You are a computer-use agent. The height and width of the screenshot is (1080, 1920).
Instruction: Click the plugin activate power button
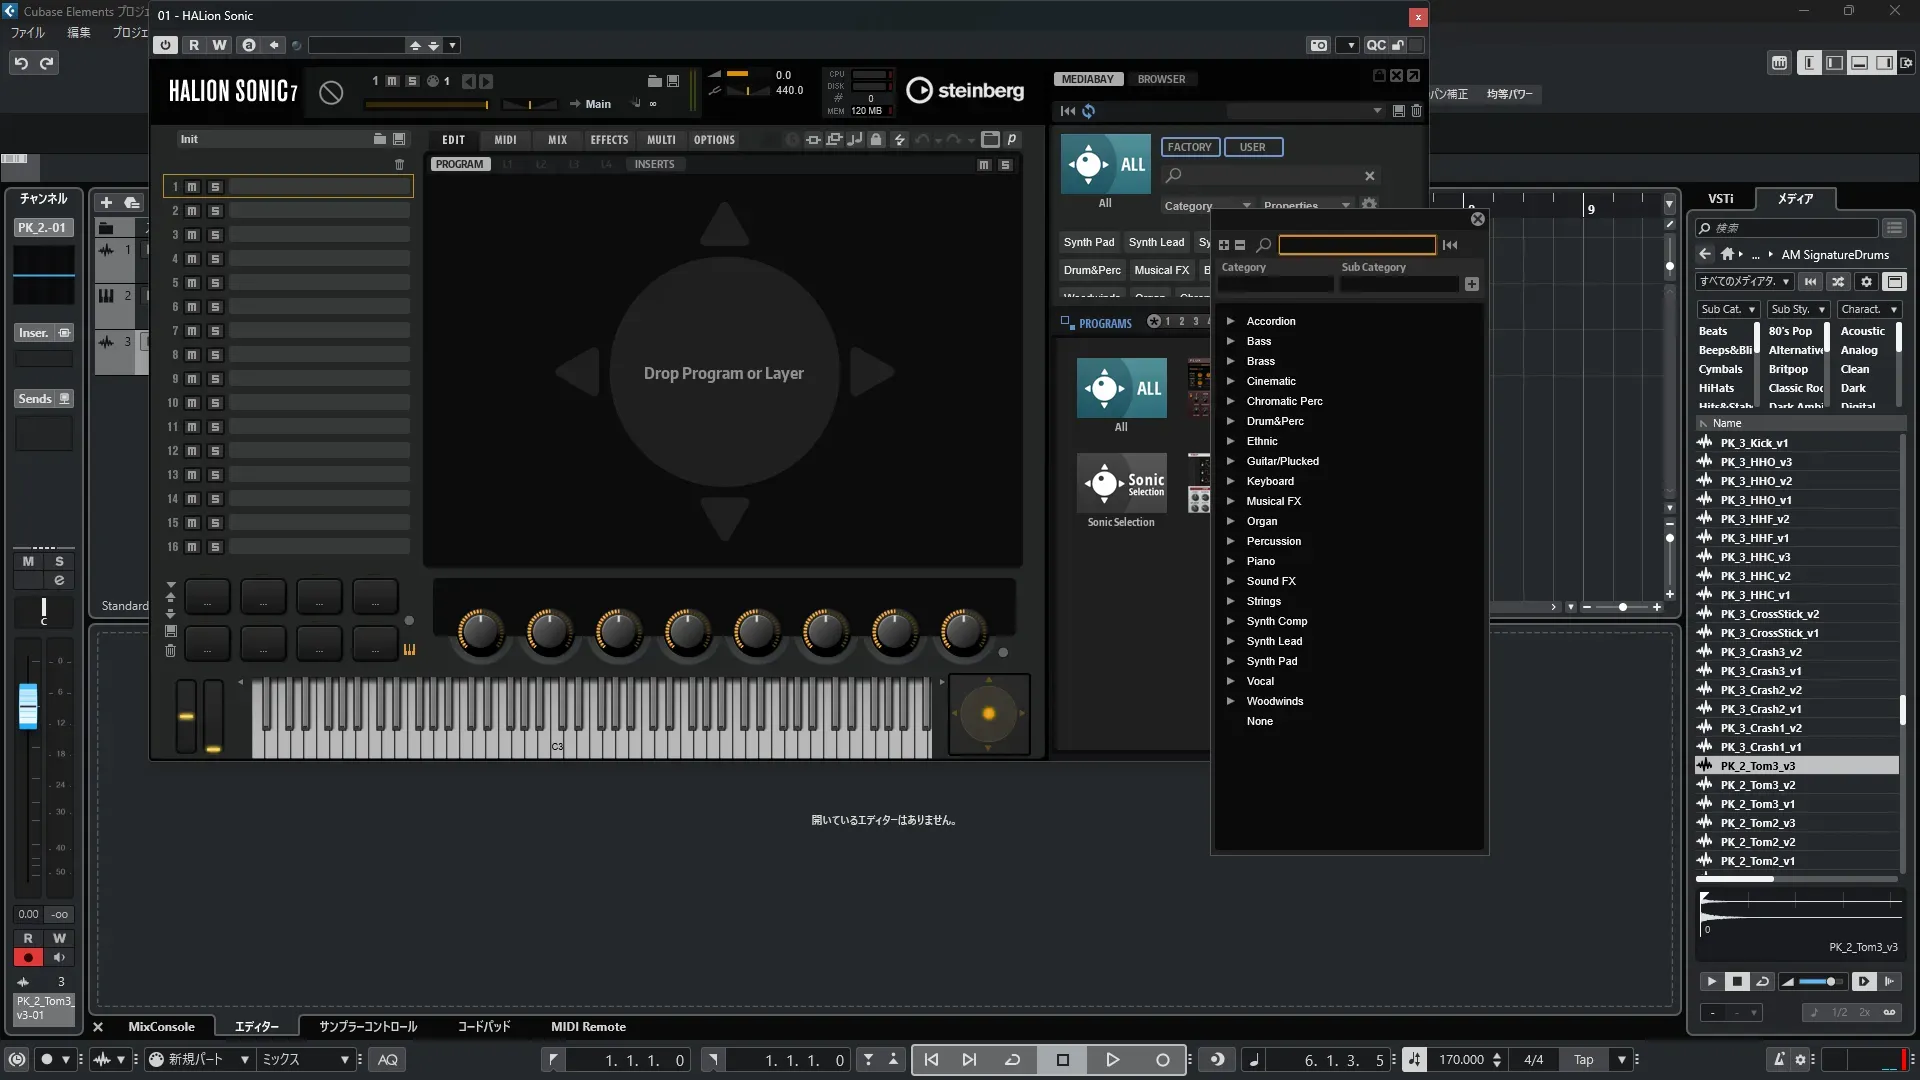pyautogui.click(x=166, y=45)
